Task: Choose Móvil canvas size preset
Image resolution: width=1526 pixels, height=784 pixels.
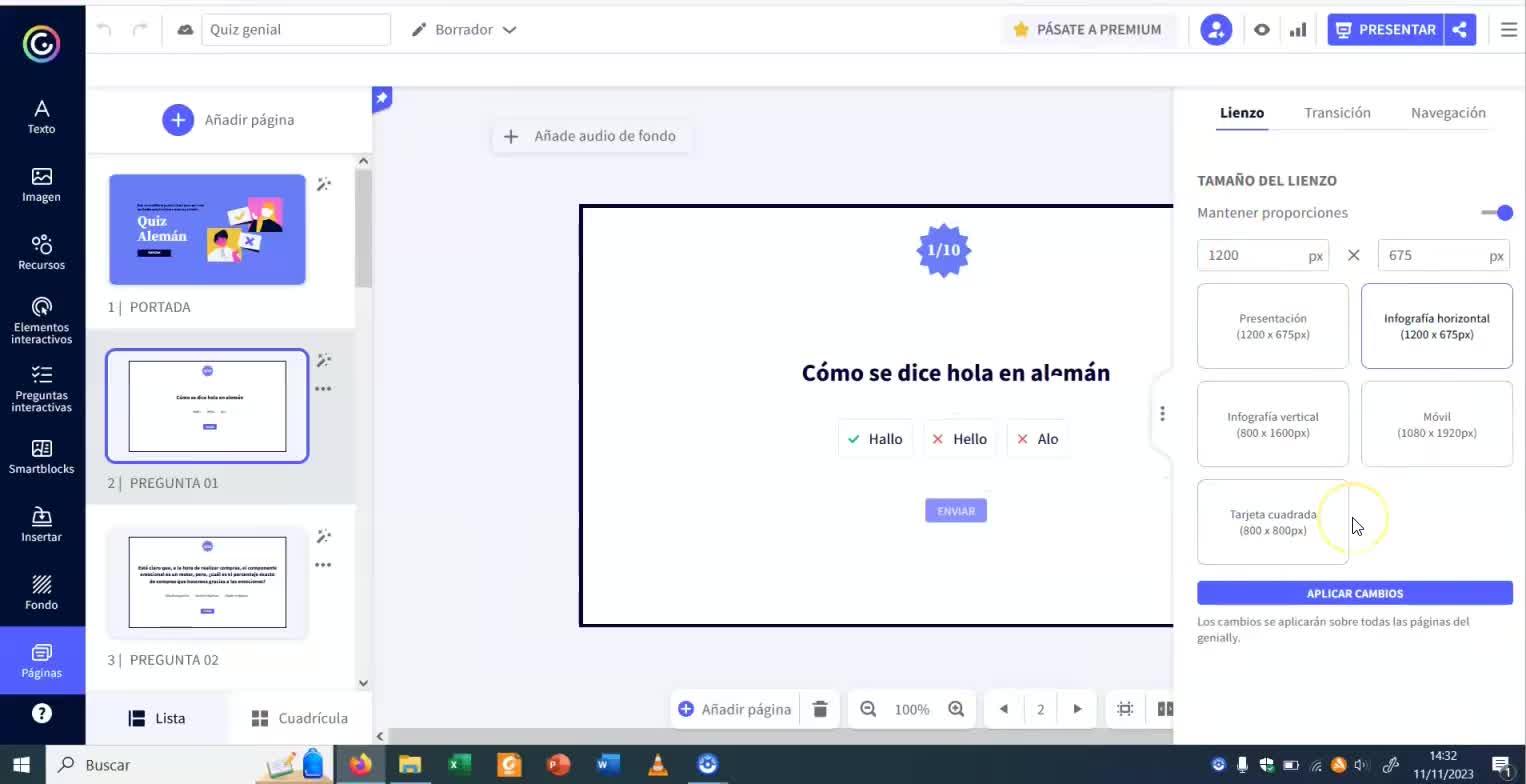Action: point(1437,424)
